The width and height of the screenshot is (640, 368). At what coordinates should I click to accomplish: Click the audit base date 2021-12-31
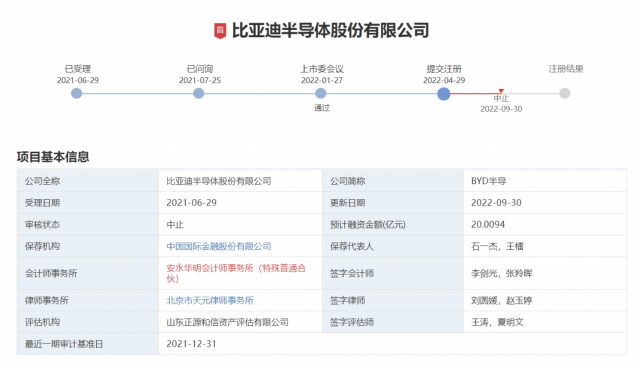191,344
